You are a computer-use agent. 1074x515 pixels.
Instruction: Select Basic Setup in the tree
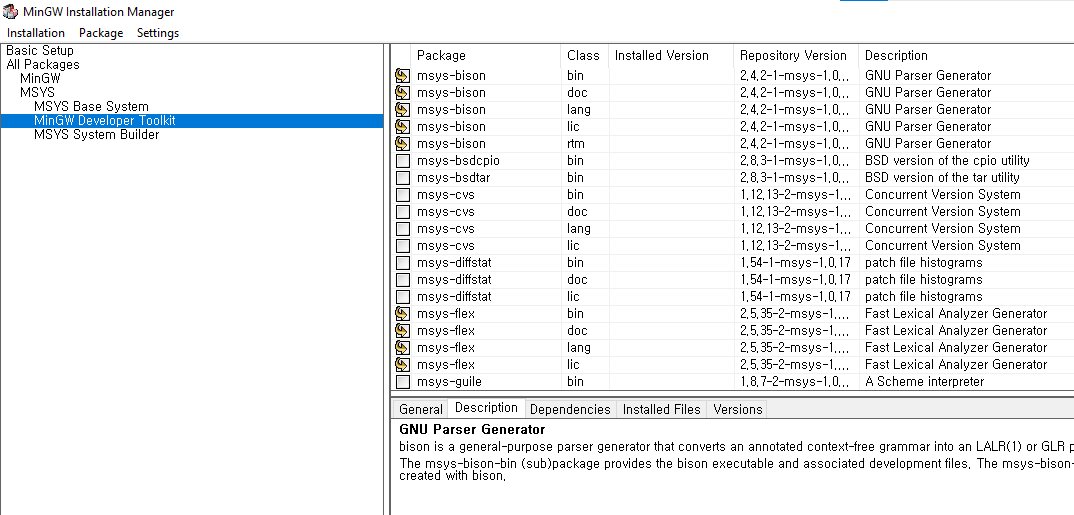click(x=40, y=51)
